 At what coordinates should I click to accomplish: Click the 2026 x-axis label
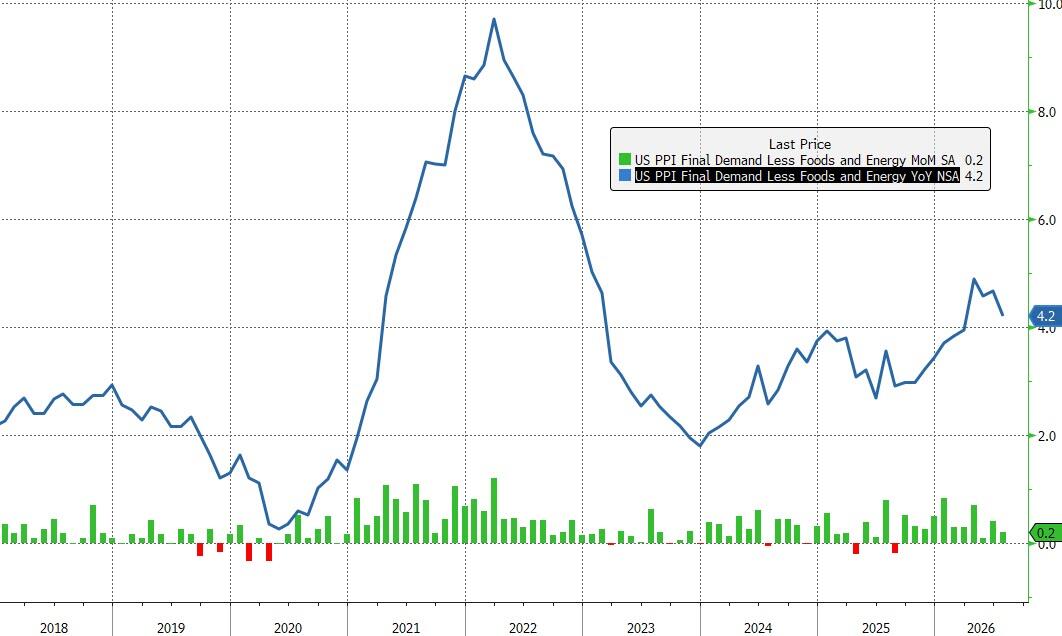coord(981,628)
